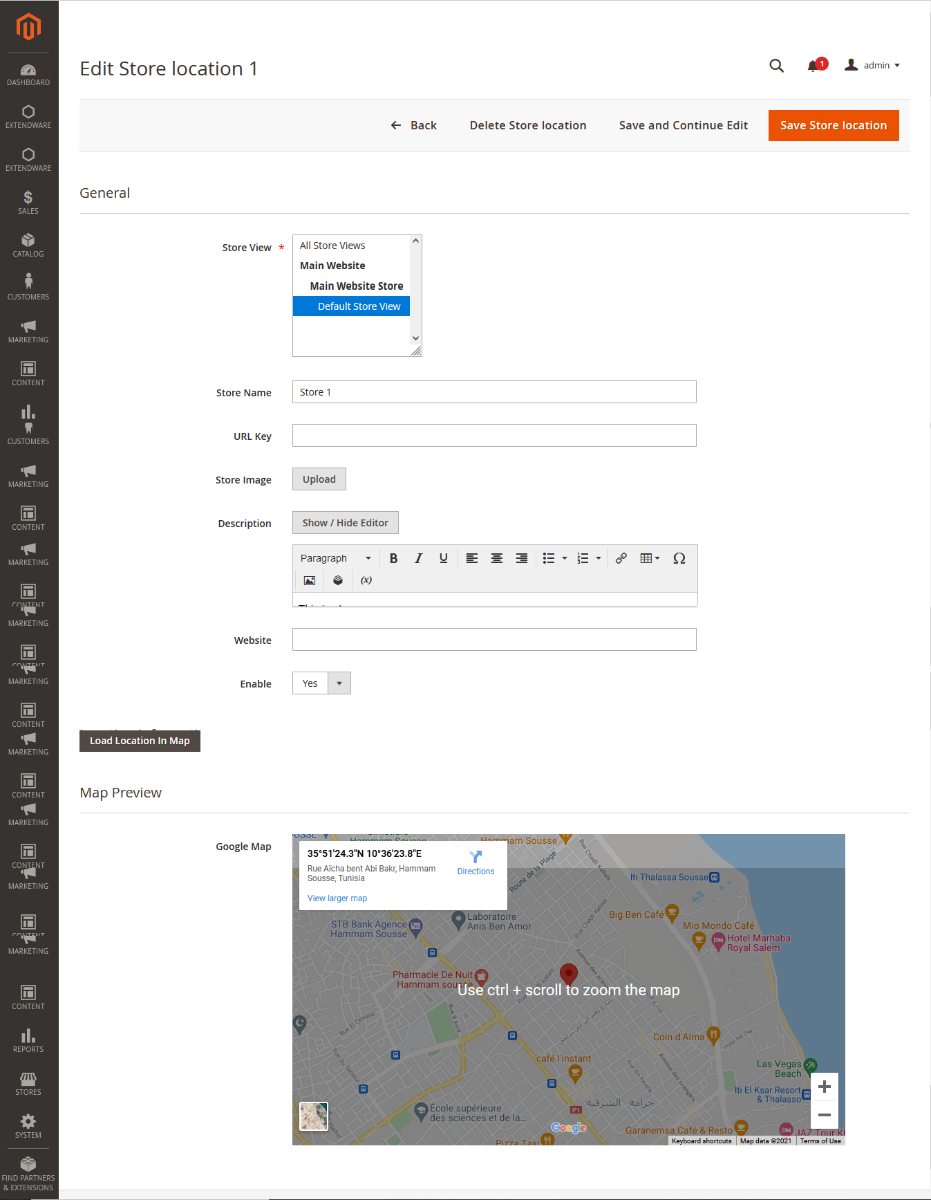Expand bullet list style options arrow
The height and width of the screenshot is (1200, 931).
(x=564, y=558)
